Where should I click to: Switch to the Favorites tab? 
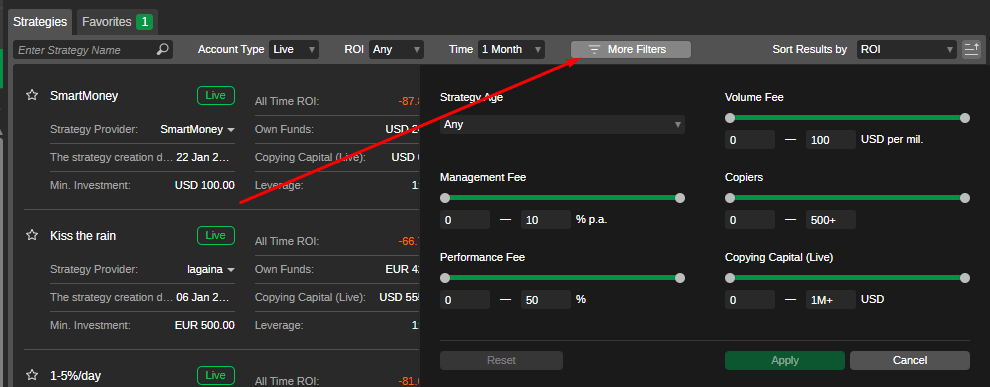pyautogui.click(x=117, y=21)
